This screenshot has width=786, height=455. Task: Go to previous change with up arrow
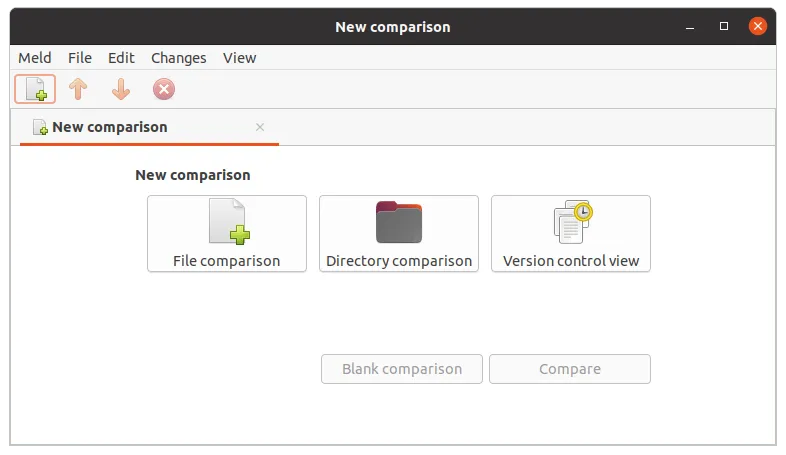(x=78, y=90)
